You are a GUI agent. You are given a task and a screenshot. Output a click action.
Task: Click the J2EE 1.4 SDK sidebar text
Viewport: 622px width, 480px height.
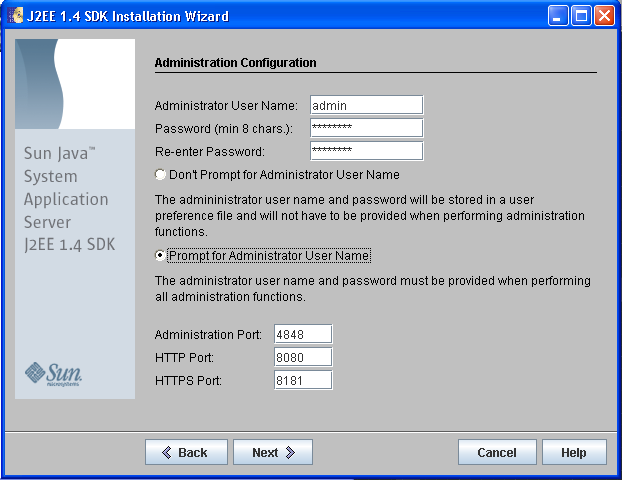point(69,245)
